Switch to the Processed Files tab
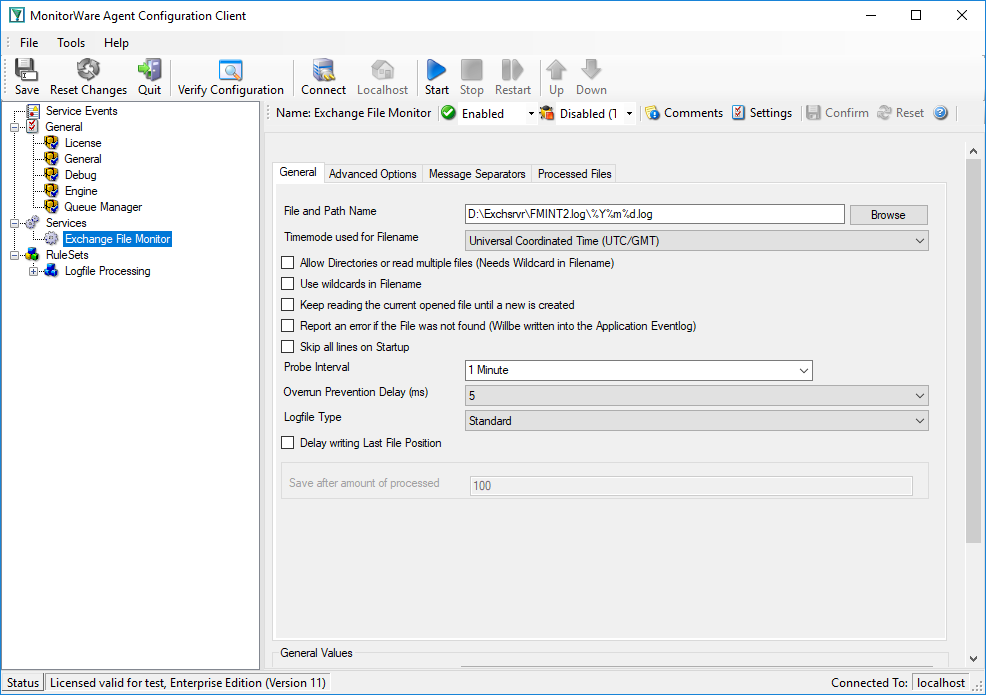Screen dimensions: 986x695 click(x=574, y=174)
